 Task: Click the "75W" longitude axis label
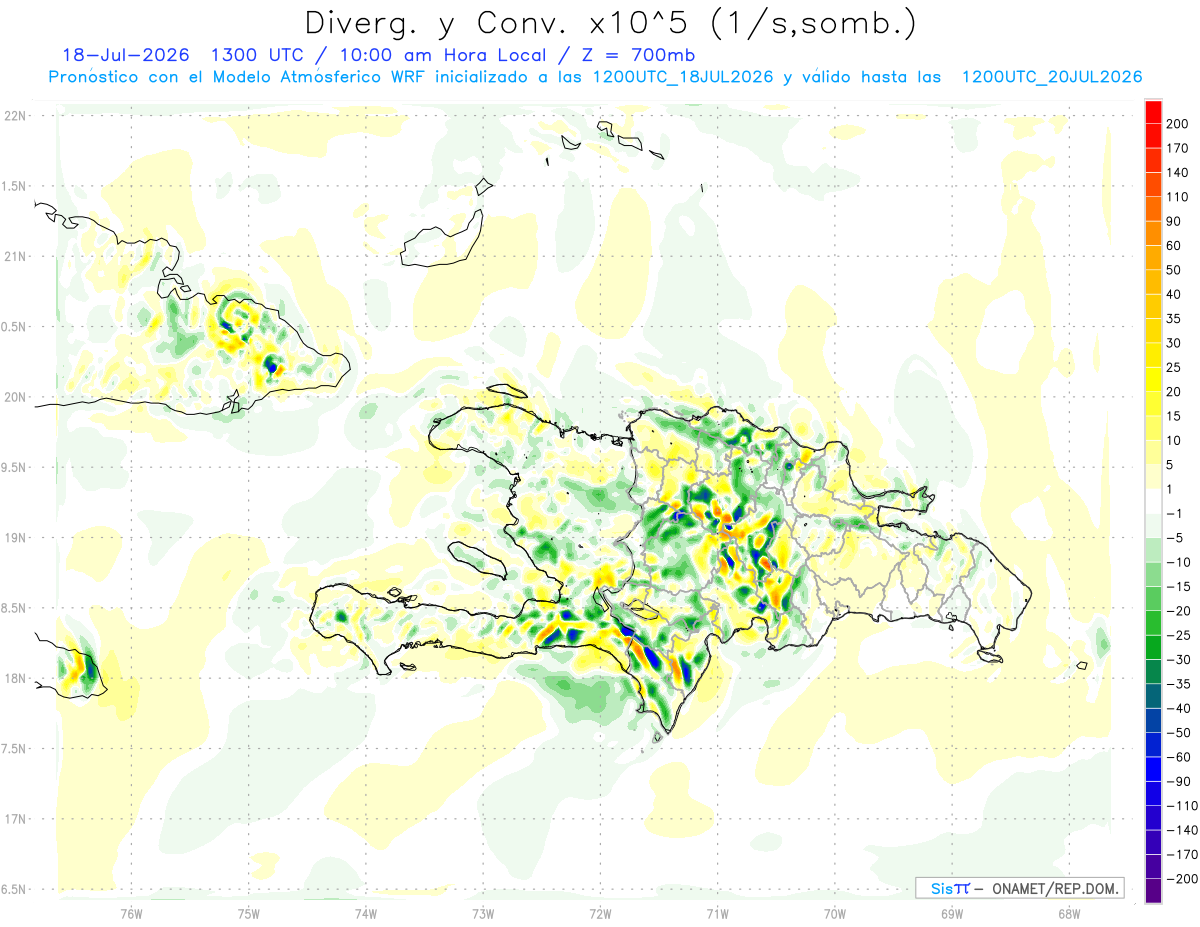[248, 912]
